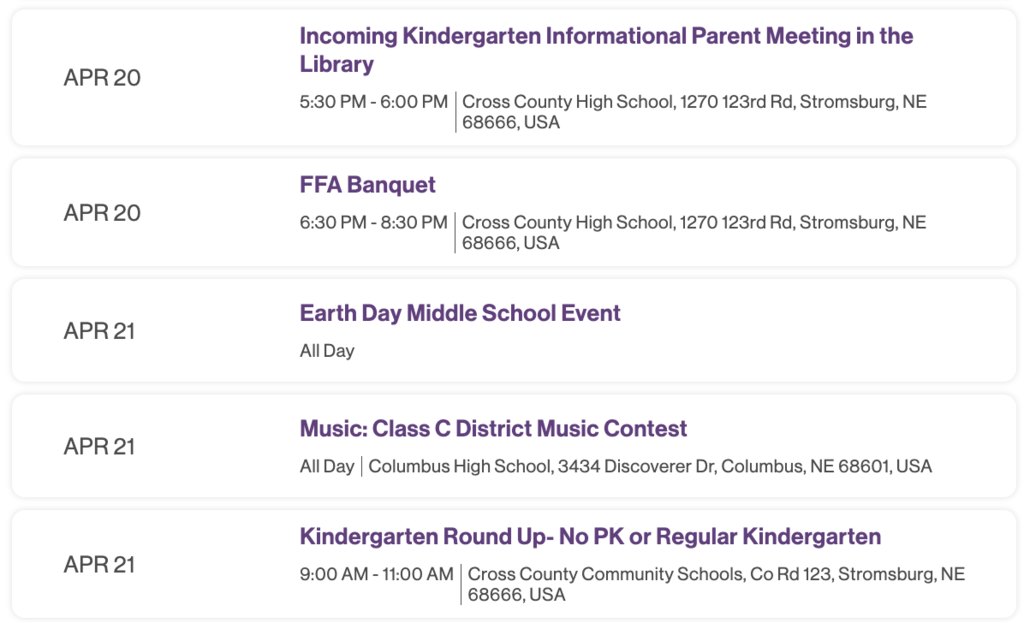This screenshot has width=1024, height=623.
Task: Open the Earth Day Middle School Event
Action: pyautogui.click(x=460, y=313)
